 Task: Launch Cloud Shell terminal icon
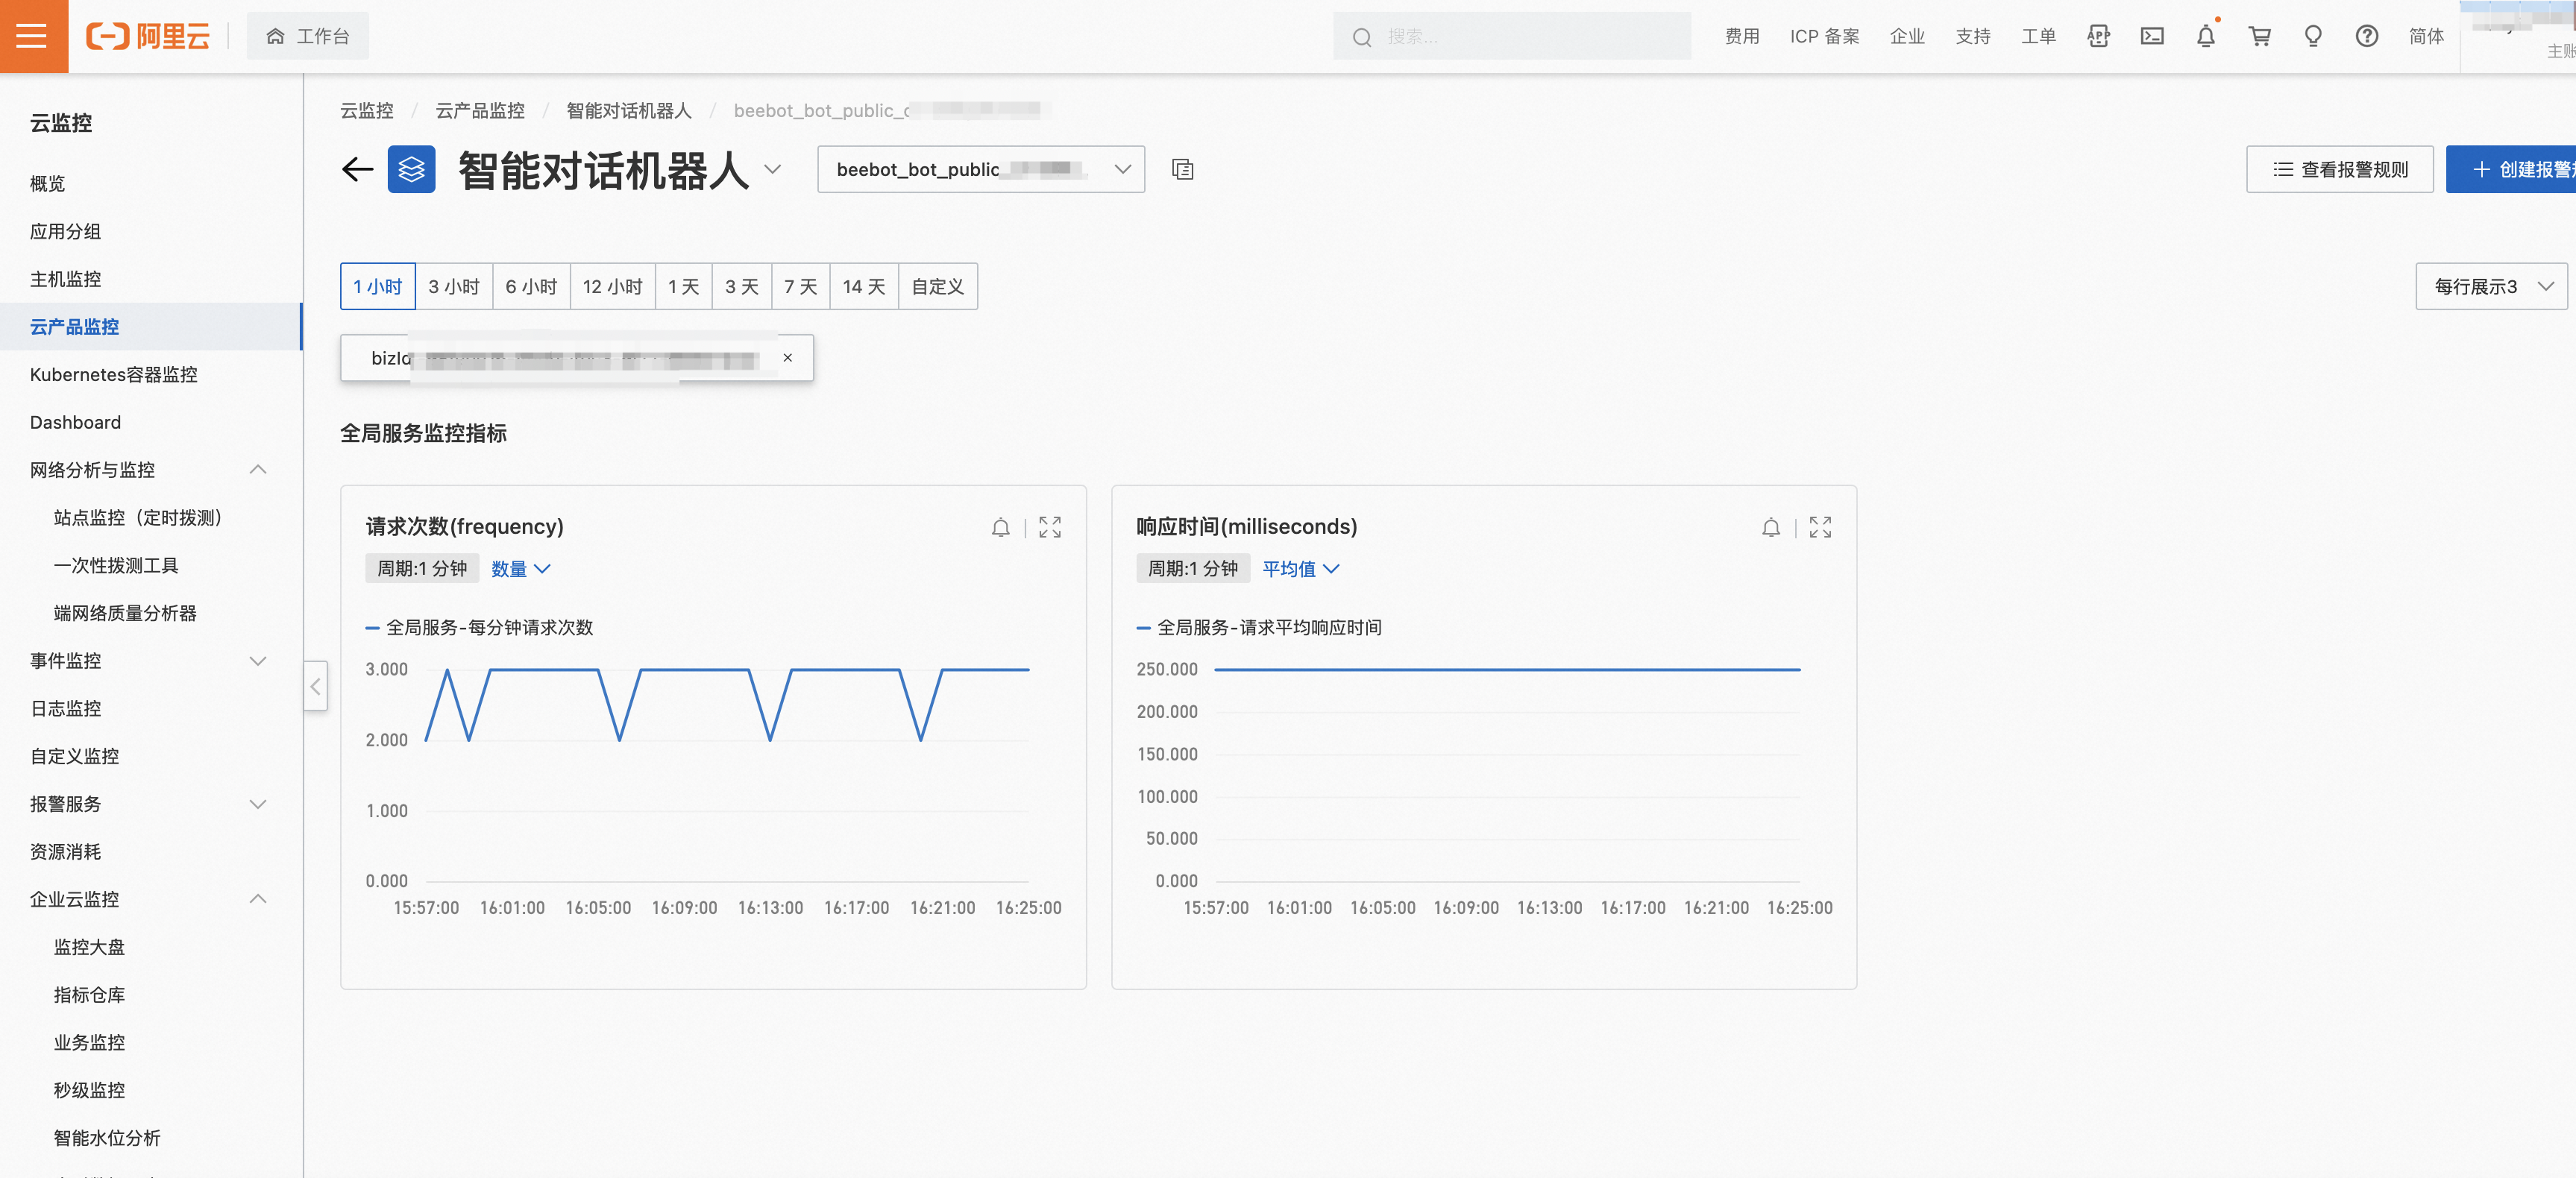2152,36
